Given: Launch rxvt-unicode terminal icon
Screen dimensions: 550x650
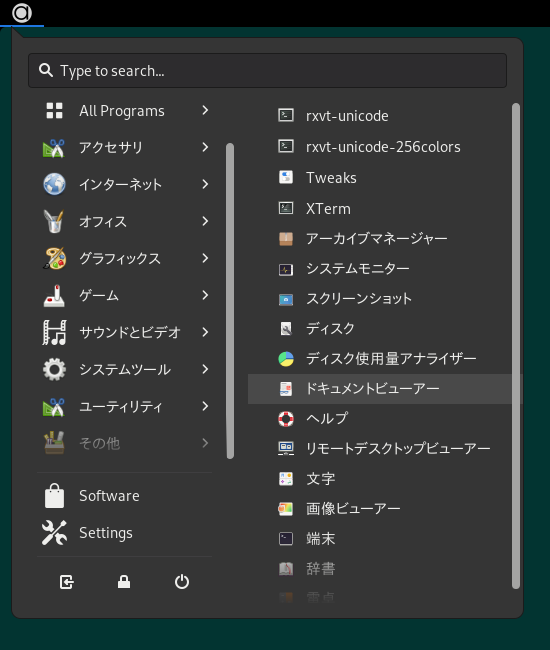Looking at the screenshot, I should coord(286,115).
